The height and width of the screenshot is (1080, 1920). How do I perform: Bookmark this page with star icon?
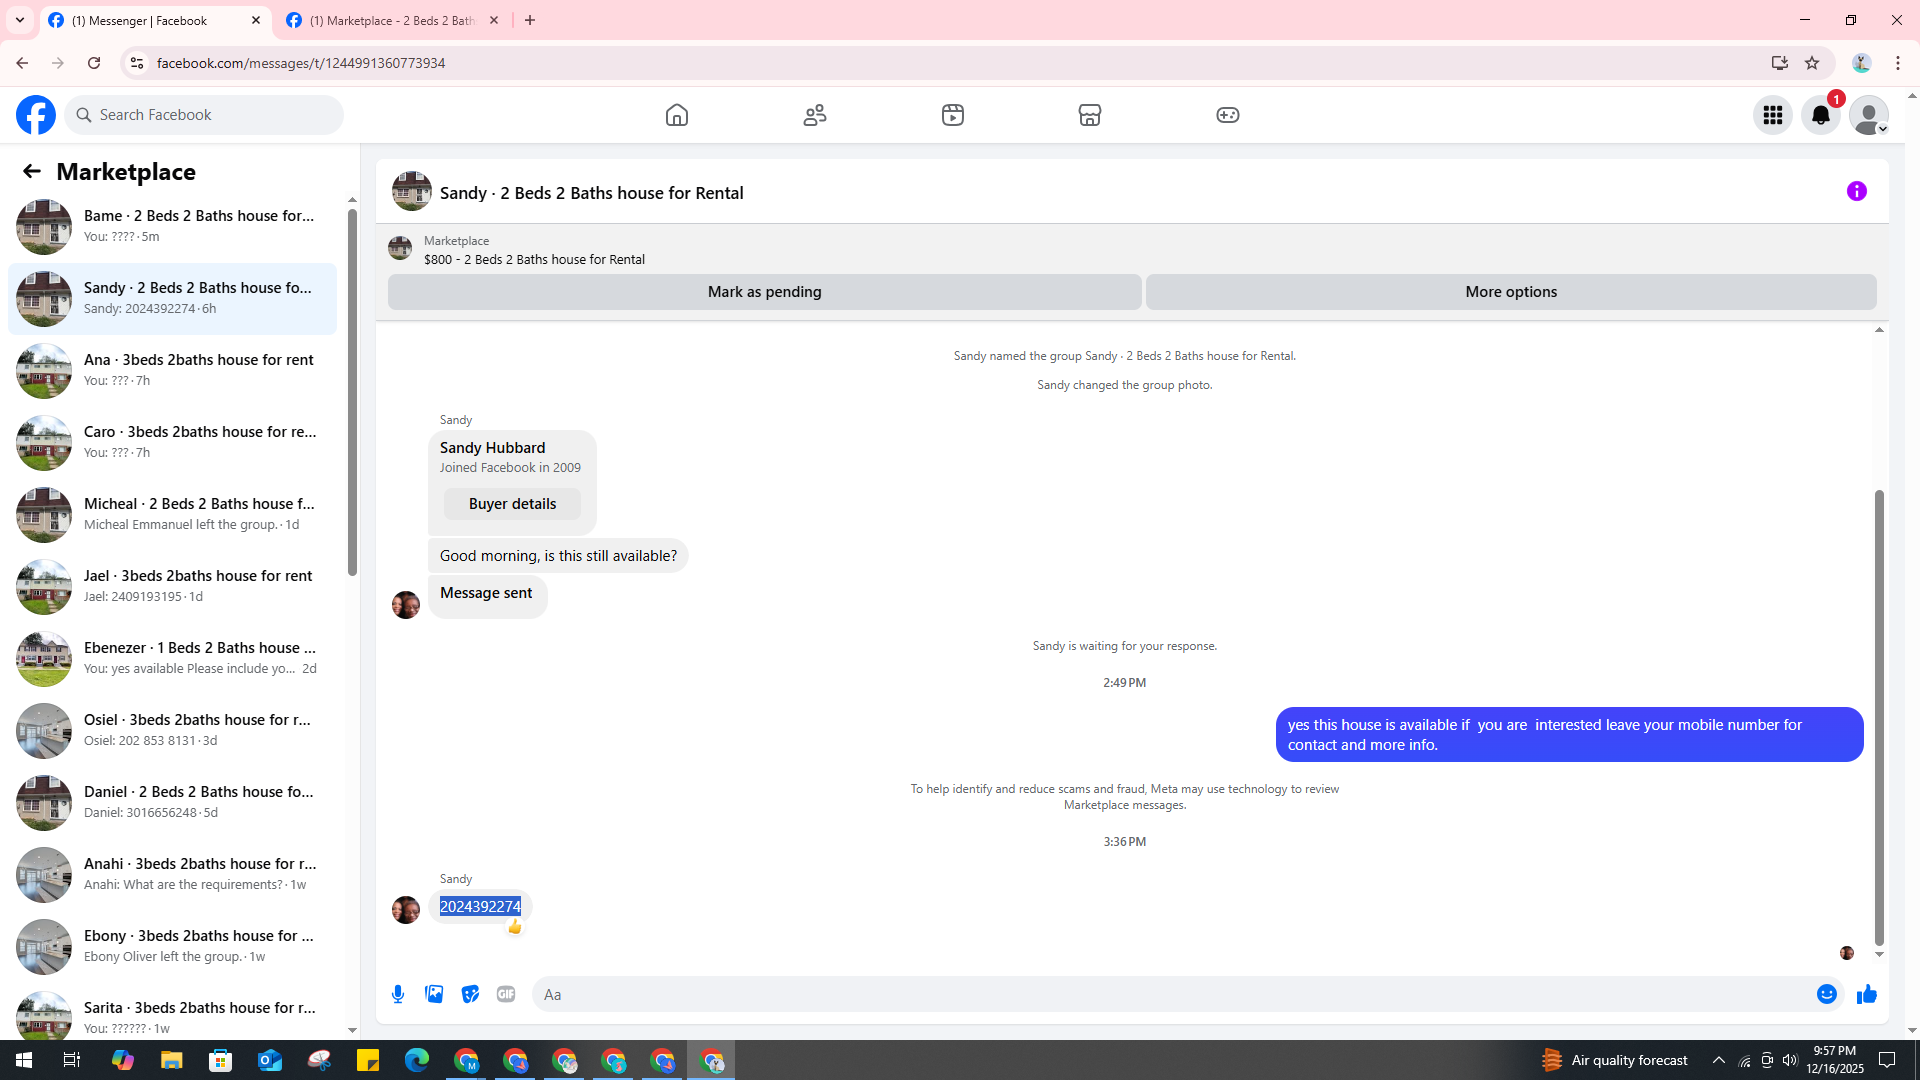click(1812, 63)
